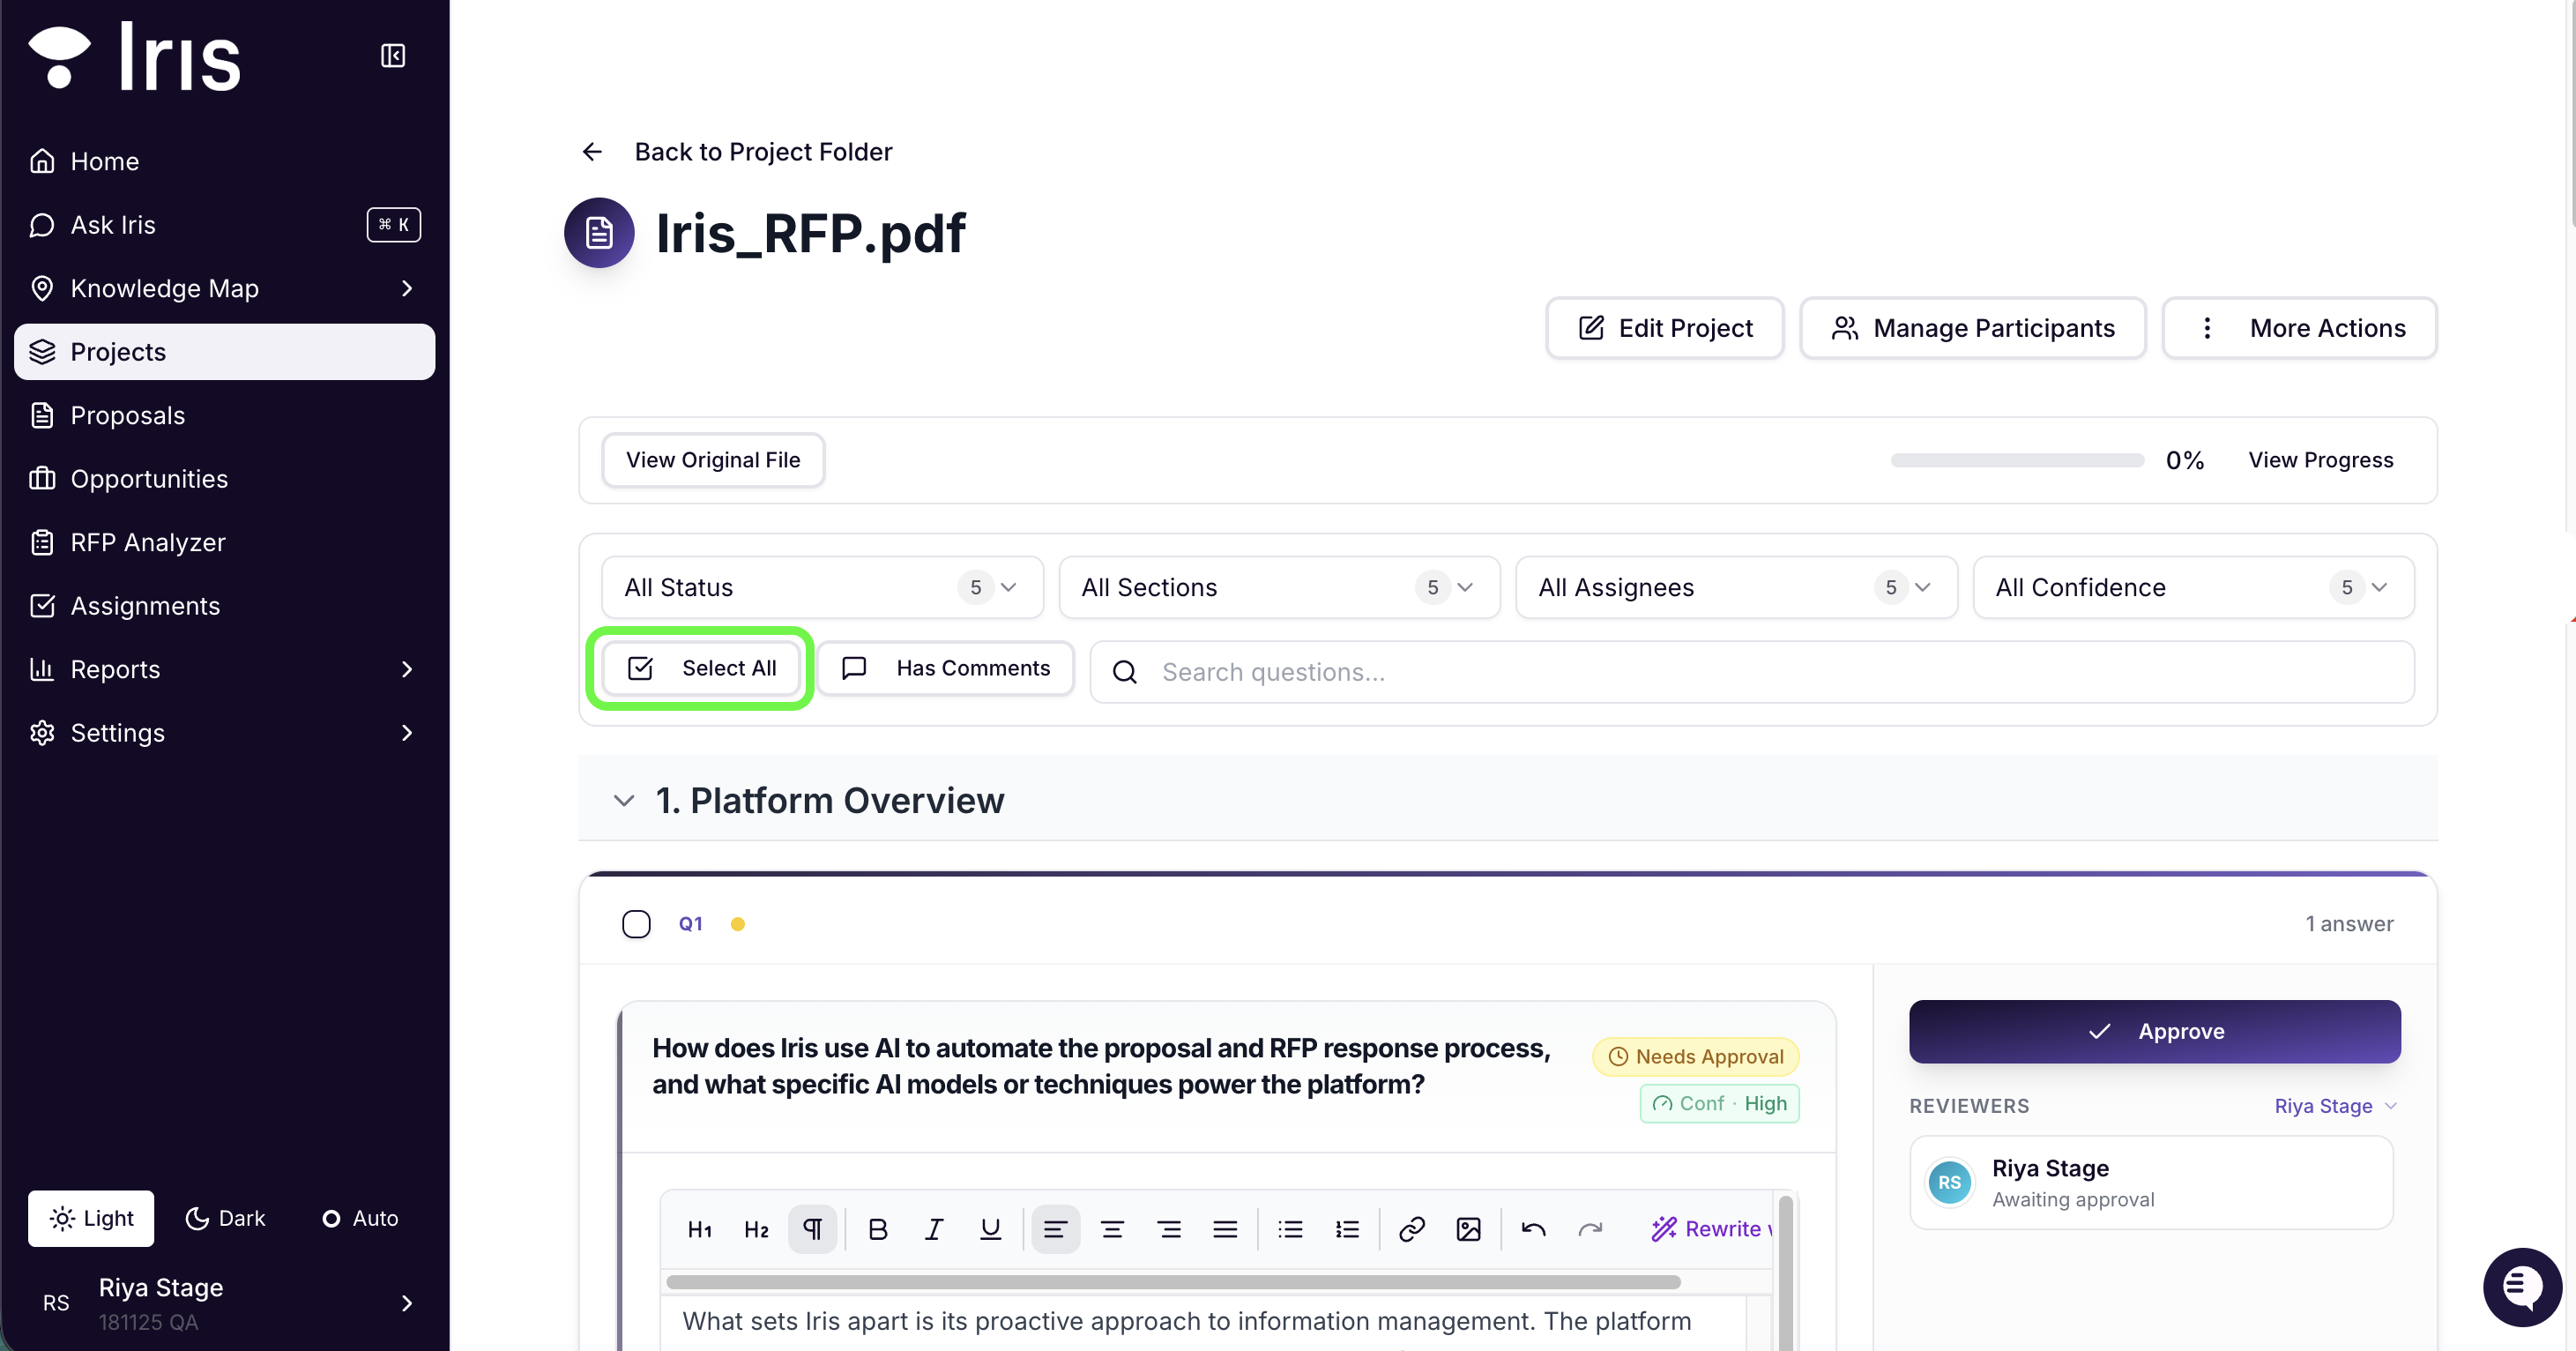
Task: Expand the Settings submenu
Action: [x=407, y=733]
